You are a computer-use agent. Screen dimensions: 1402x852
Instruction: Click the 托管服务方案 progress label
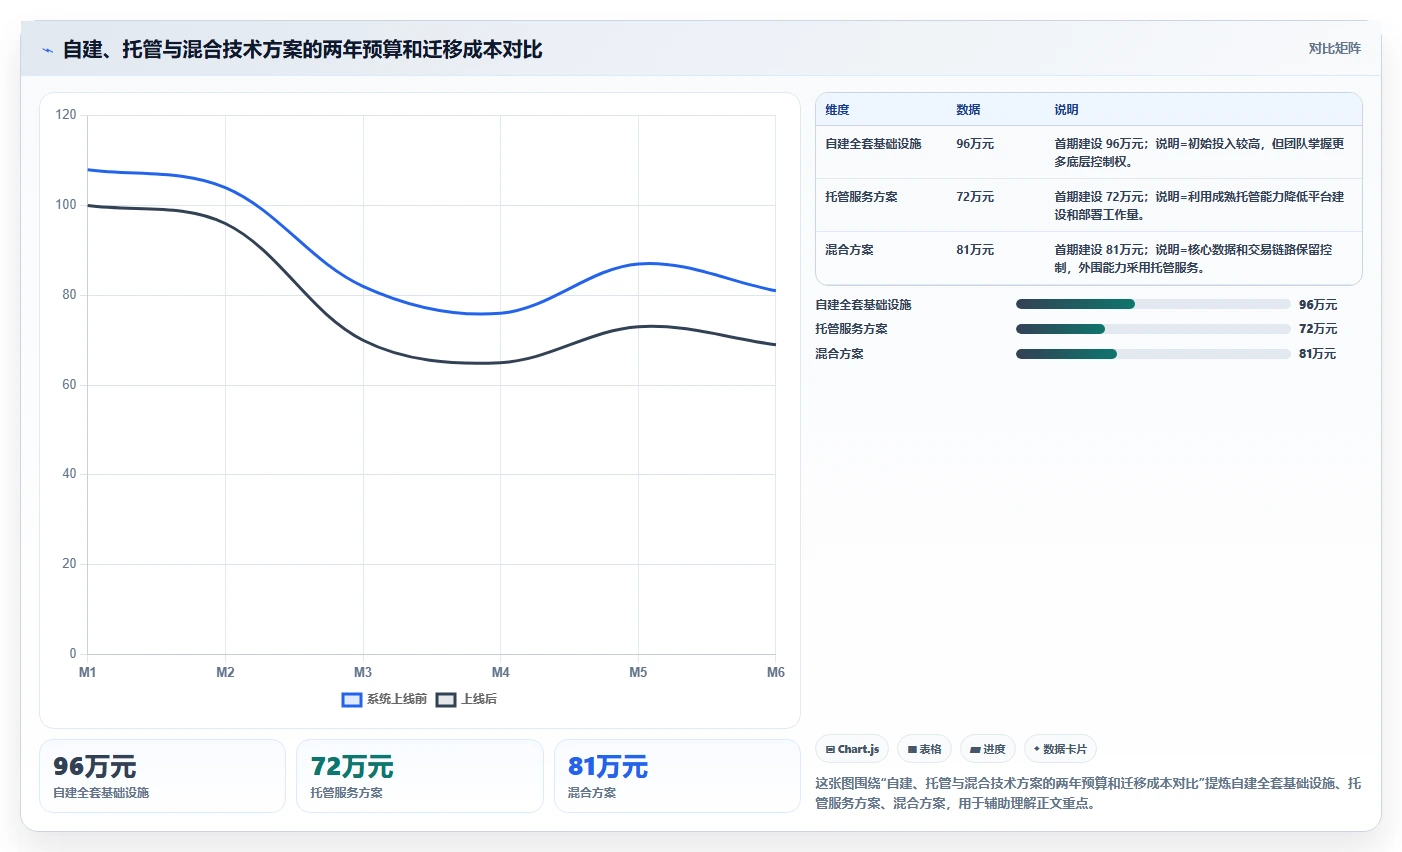click(x=851, y=329)
